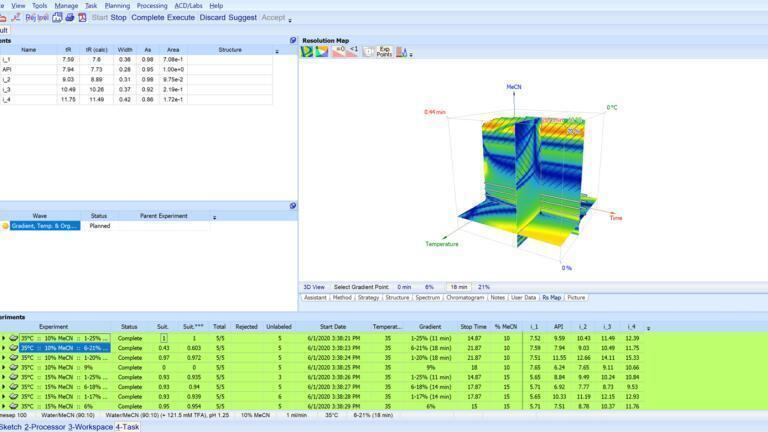The width and height of the screenshot is (768, 432).
Task: Click the Suggest button
Action: coord(242,18)
